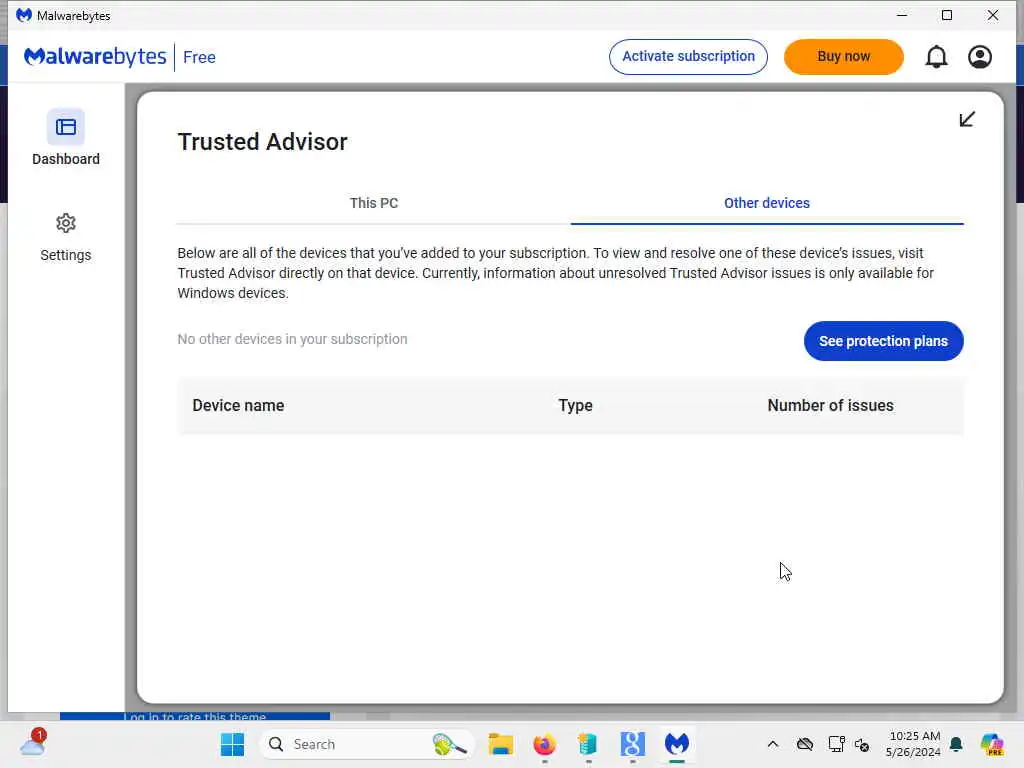Open the blue G app in taskbar

coord(632,744)
